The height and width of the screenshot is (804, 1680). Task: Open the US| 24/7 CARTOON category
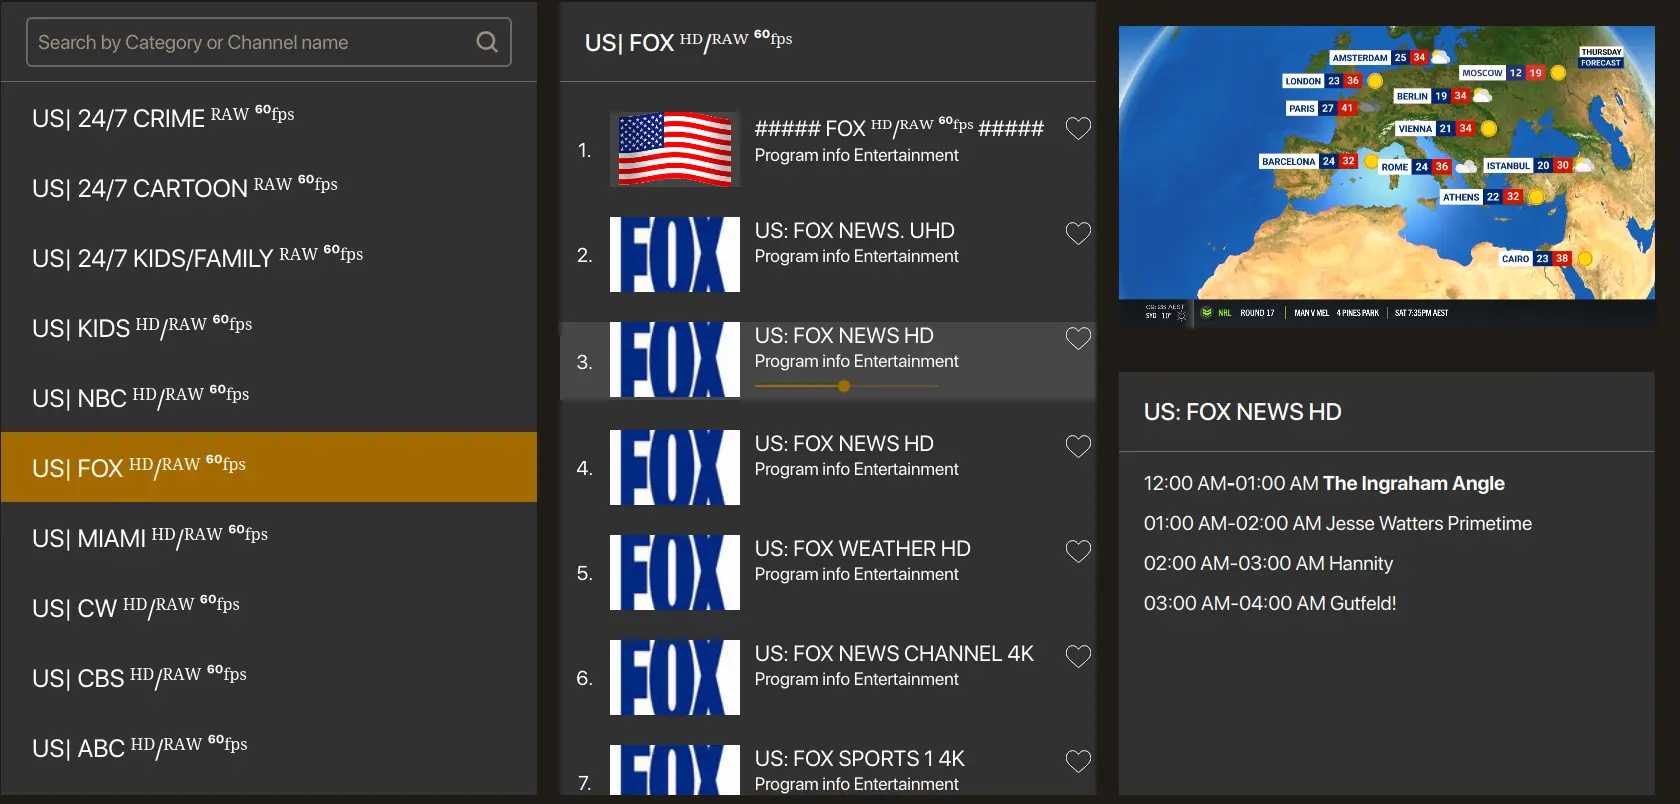[x=269, y=187]
